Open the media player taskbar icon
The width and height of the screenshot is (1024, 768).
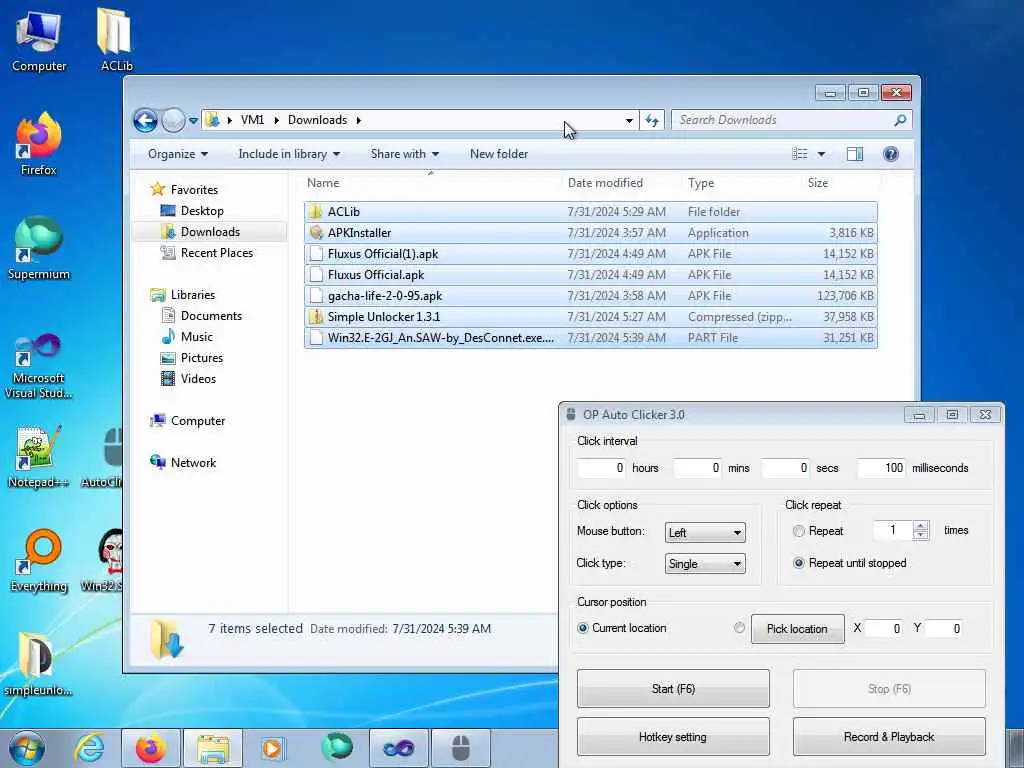coord(272,748)
